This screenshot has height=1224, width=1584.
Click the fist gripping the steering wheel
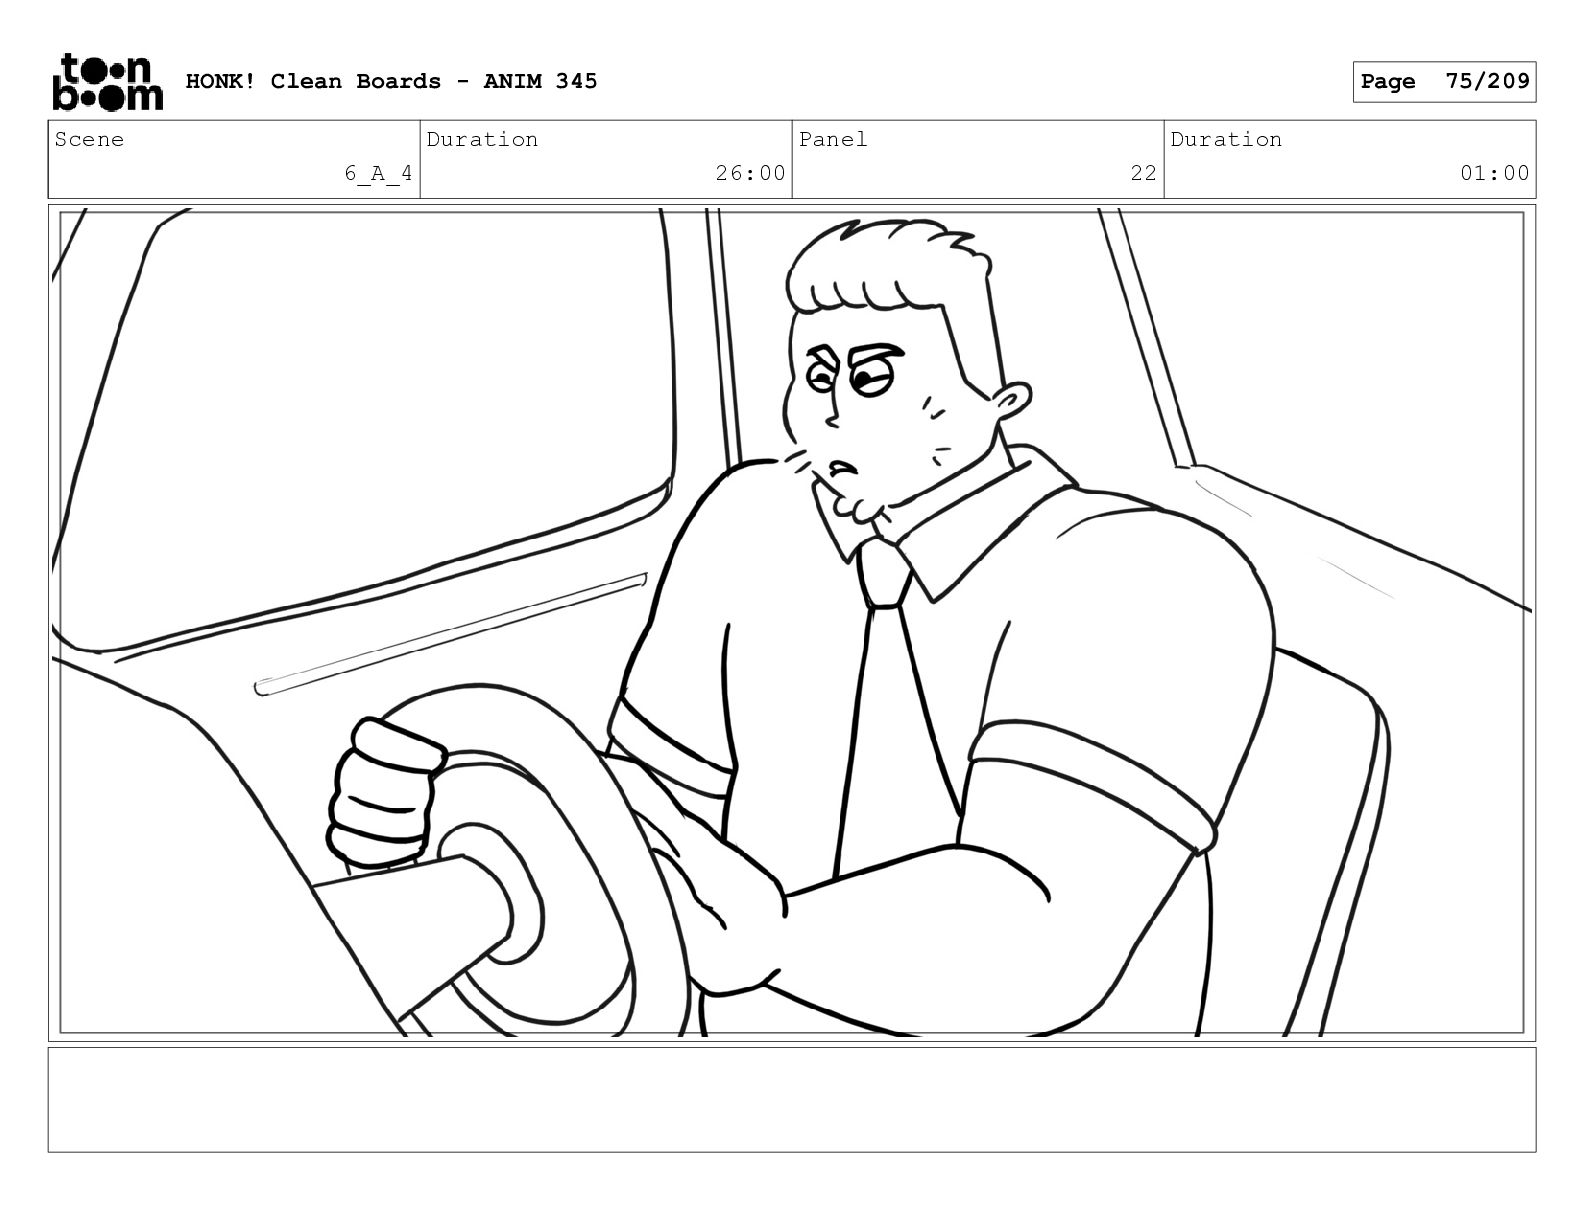(x=385, y=790)
